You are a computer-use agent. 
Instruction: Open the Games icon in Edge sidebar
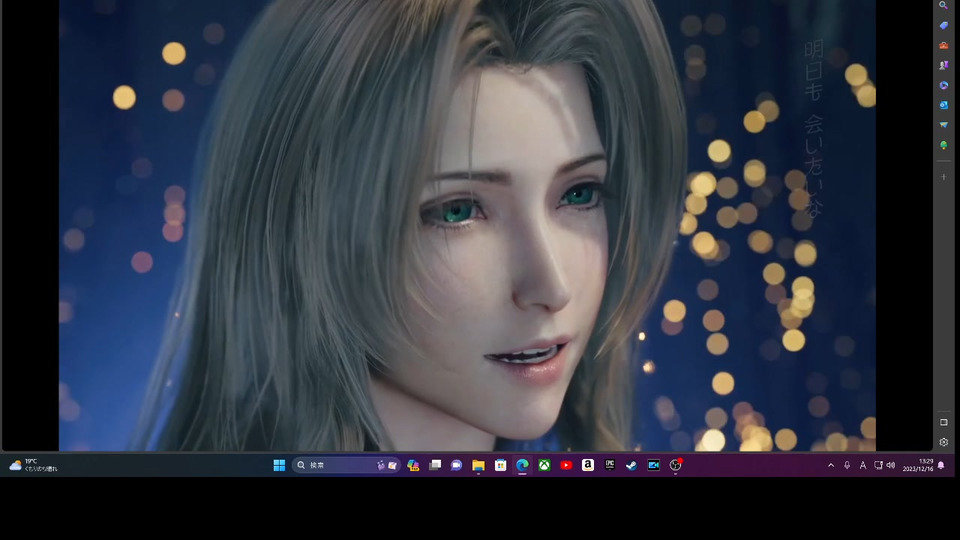[x=943, y=65]
